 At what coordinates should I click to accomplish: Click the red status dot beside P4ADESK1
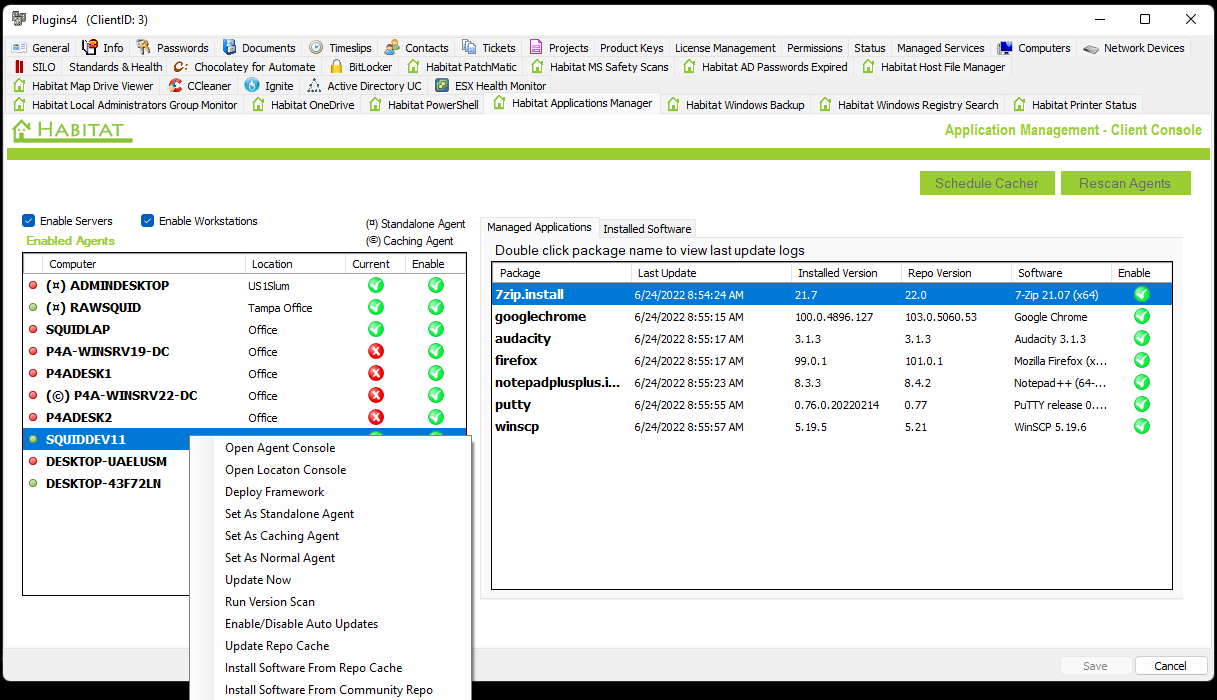click(x=34, y=374)
